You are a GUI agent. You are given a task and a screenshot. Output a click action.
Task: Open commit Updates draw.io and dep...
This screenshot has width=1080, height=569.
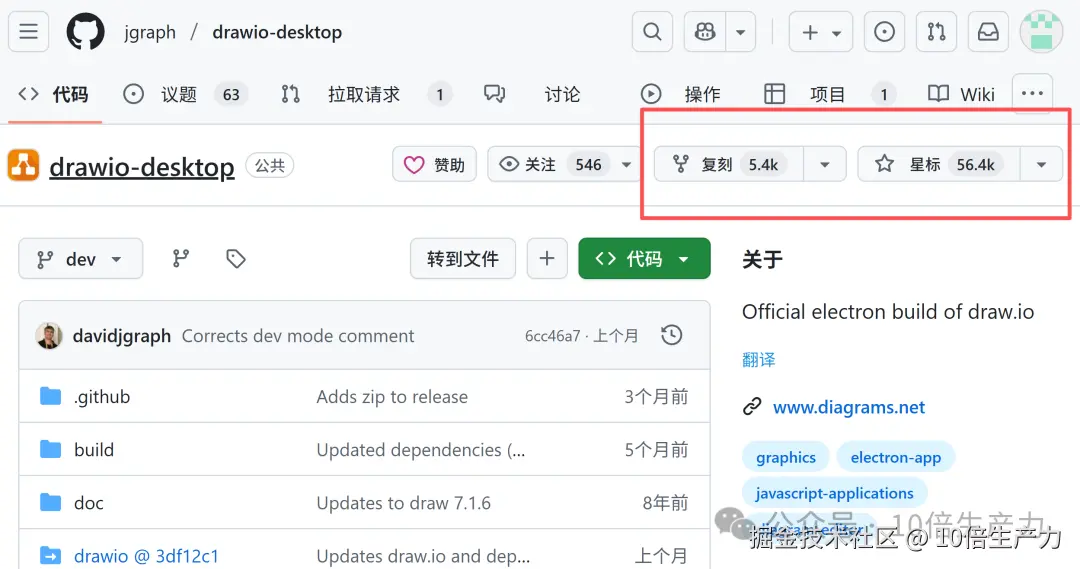(423, 556)
